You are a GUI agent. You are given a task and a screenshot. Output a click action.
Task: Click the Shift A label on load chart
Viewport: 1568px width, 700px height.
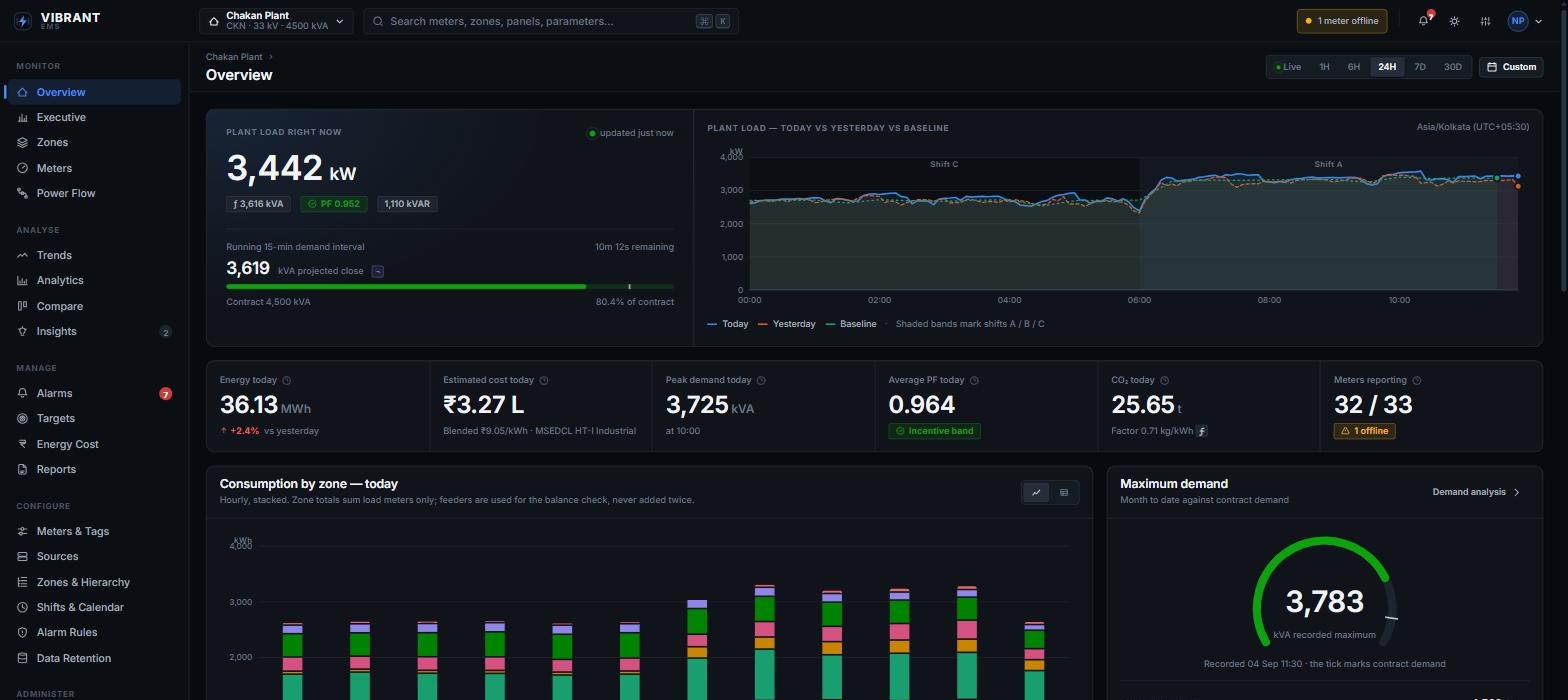click(1328, 164)
